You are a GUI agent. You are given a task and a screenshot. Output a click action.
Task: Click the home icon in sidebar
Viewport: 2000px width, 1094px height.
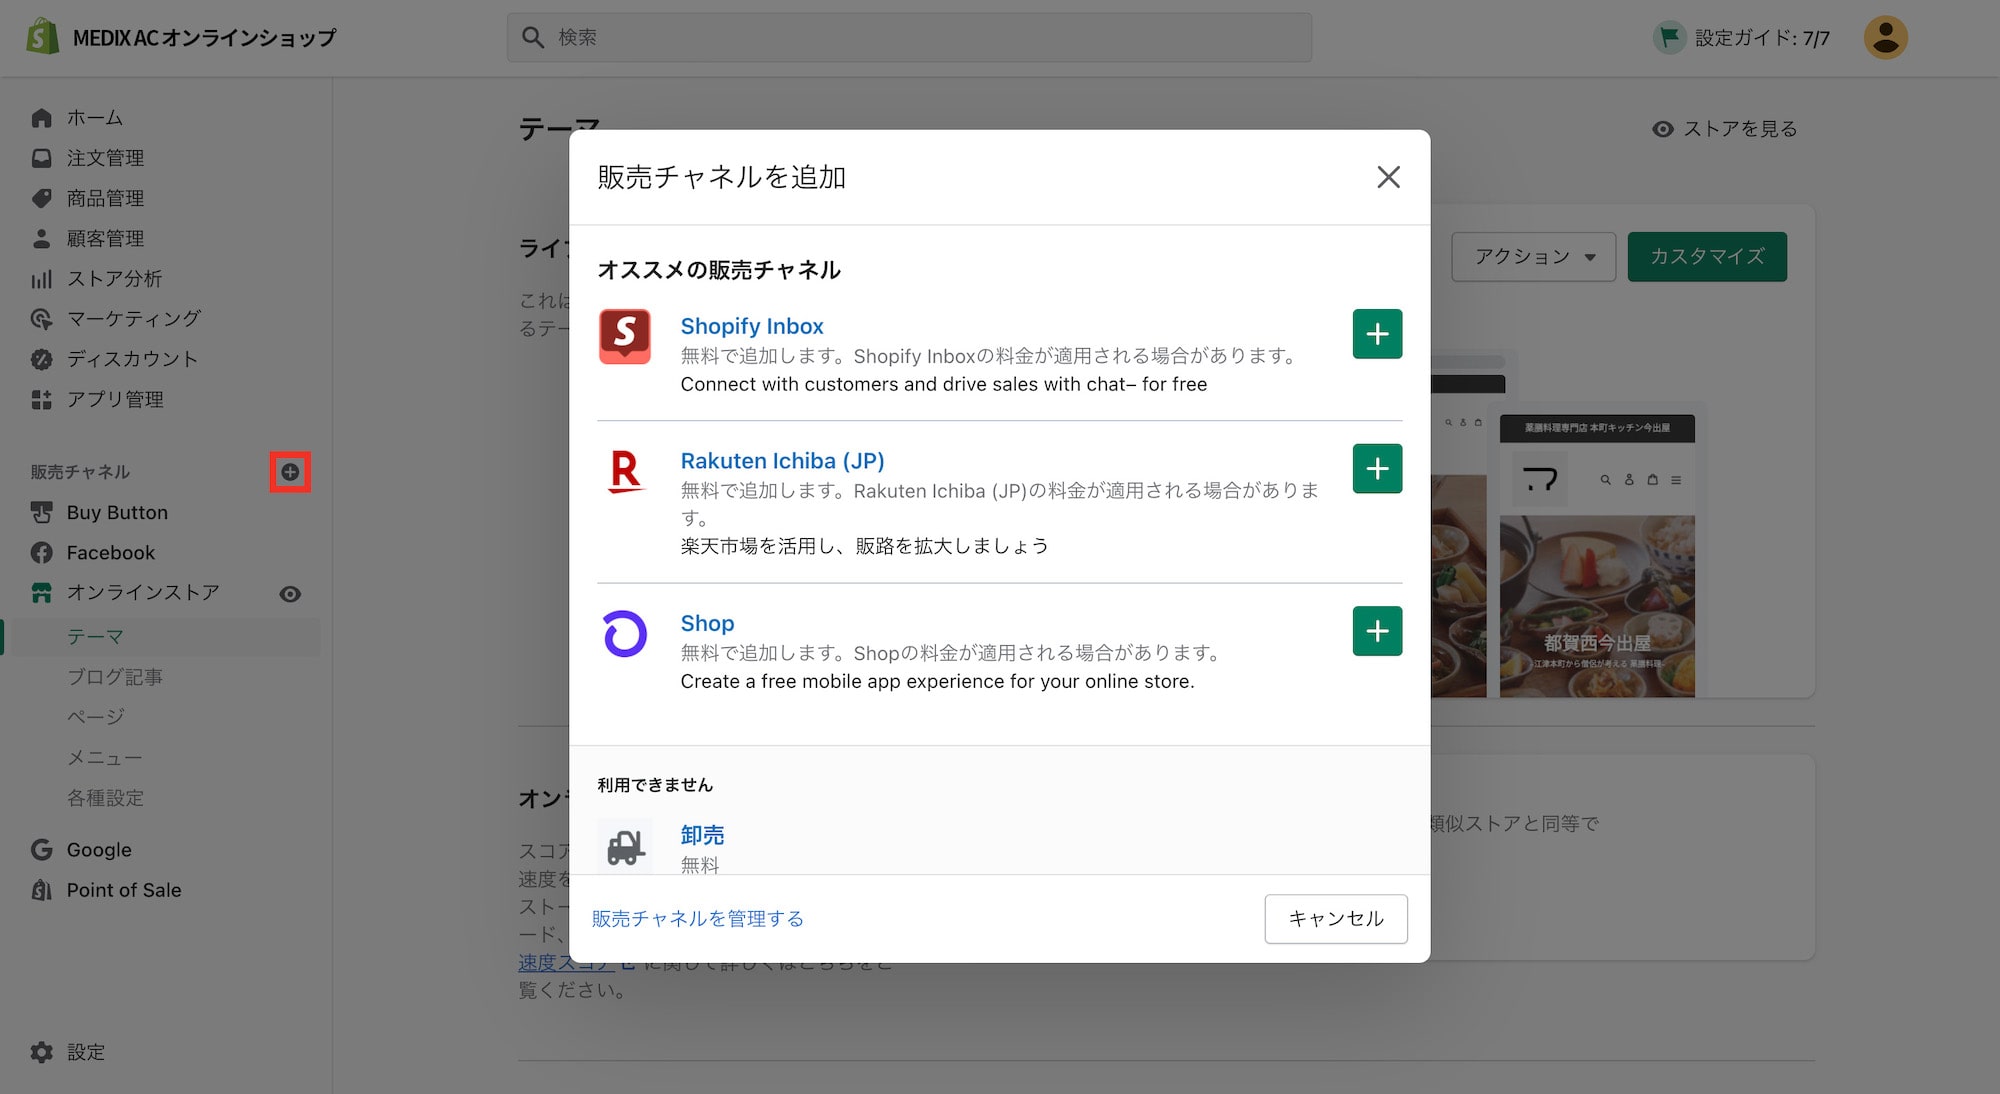[x=41, y=118]
